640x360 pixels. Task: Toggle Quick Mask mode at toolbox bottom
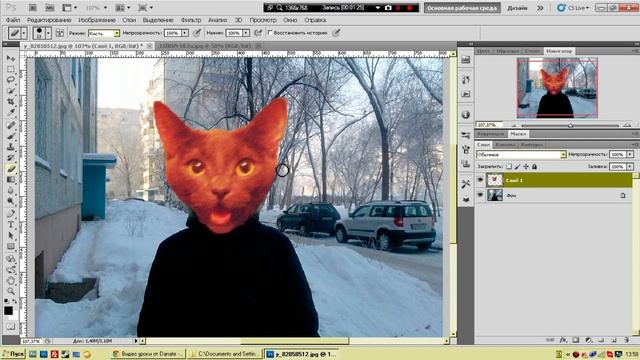11,327
